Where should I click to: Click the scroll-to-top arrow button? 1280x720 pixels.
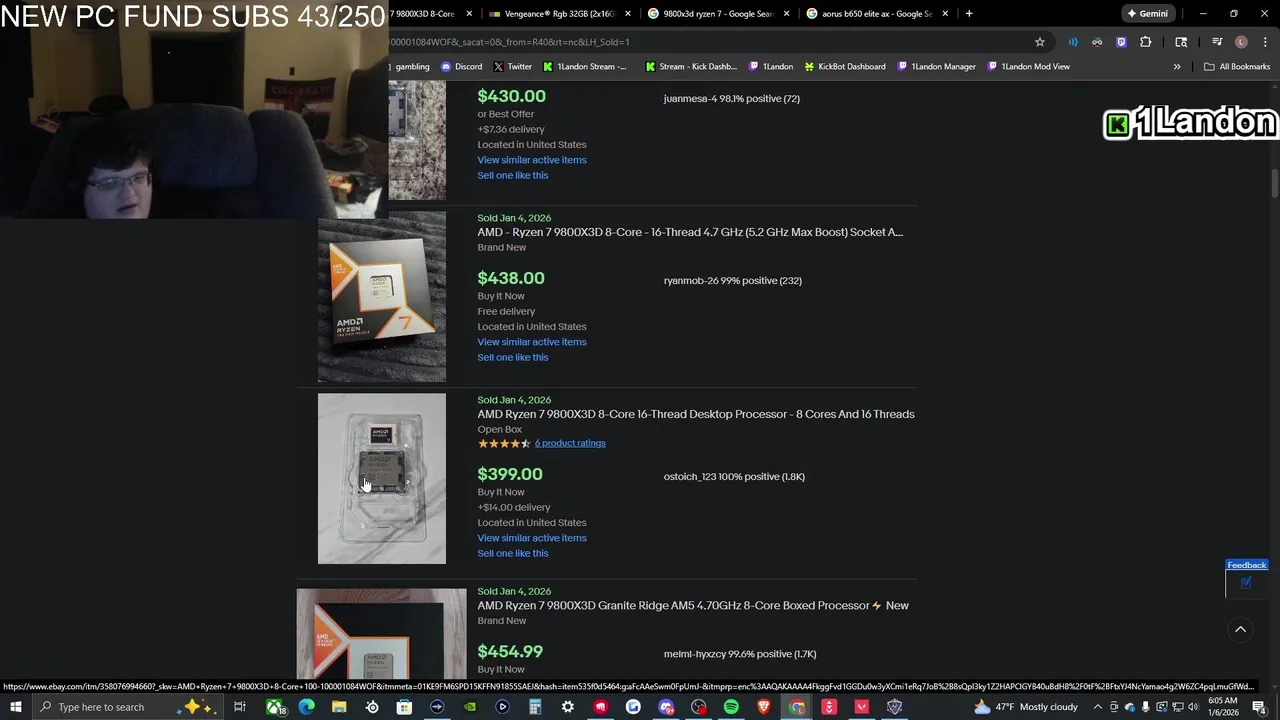(1240, 629)
